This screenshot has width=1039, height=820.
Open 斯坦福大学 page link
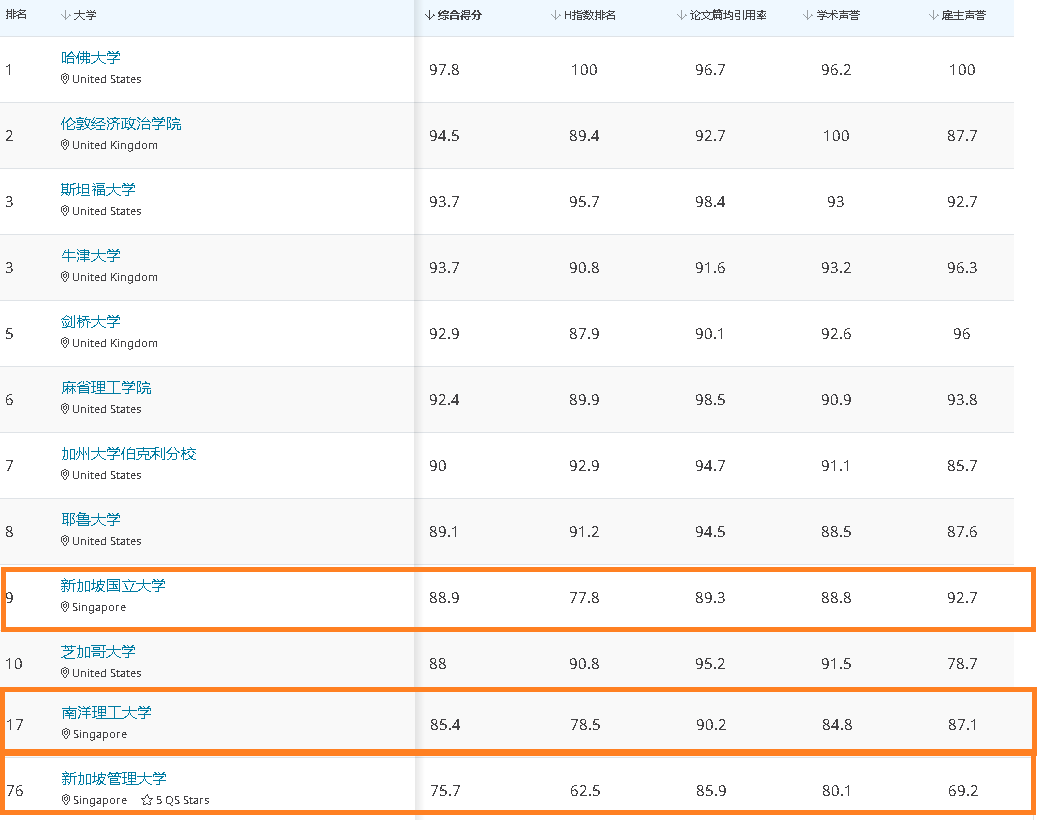98,190
